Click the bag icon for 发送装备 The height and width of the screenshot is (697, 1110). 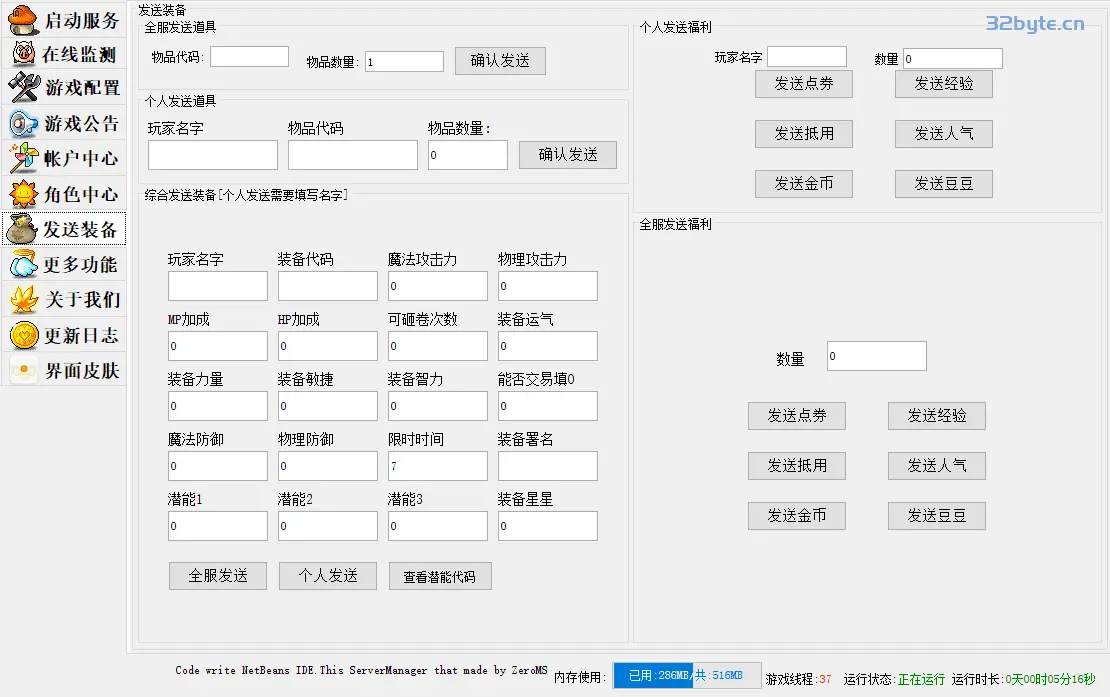pos(22,229)
